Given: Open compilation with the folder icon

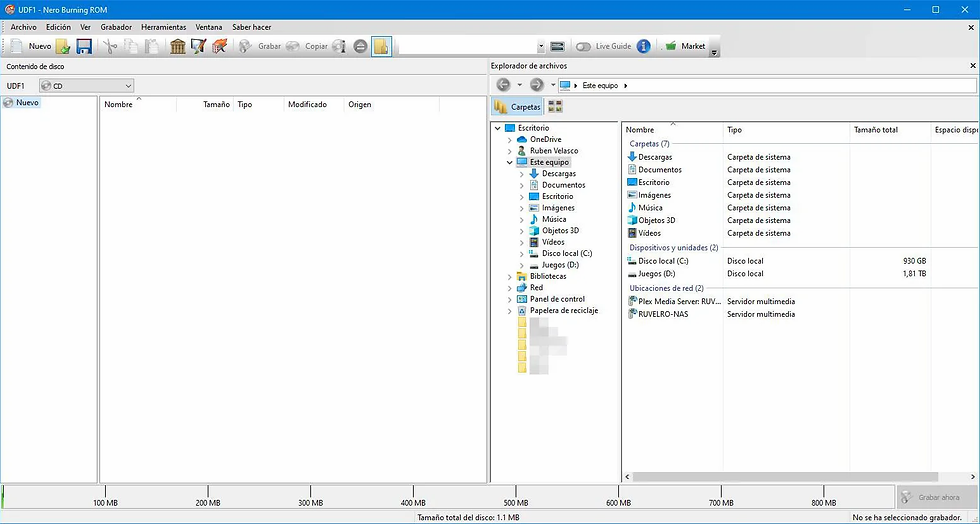Looking at the screenshot, I should pos(62,46).
